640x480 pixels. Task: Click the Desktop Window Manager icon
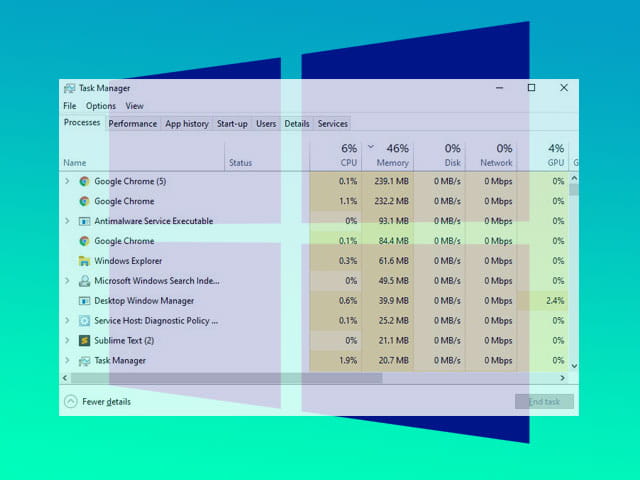tap(84, 301)
